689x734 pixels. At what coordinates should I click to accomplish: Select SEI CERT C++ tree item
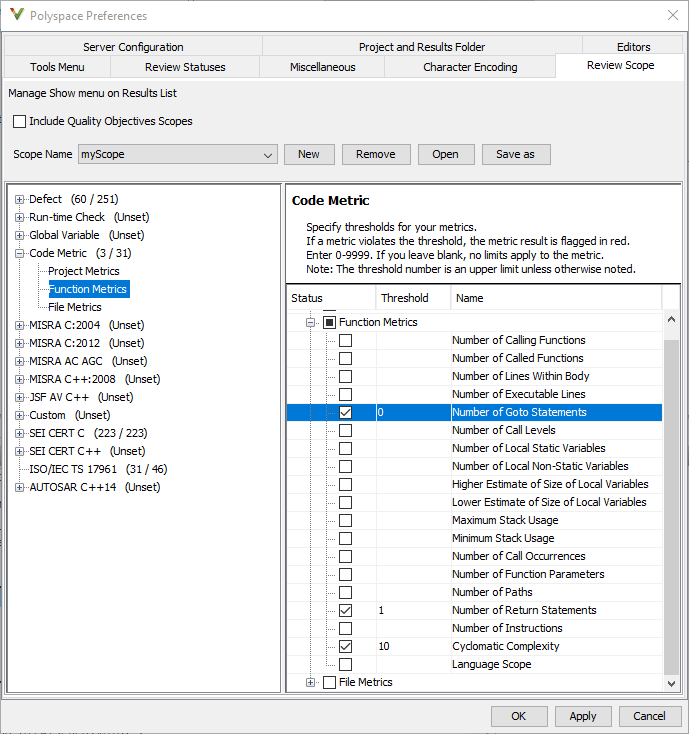pyautogui.click(x=87, y=452)
